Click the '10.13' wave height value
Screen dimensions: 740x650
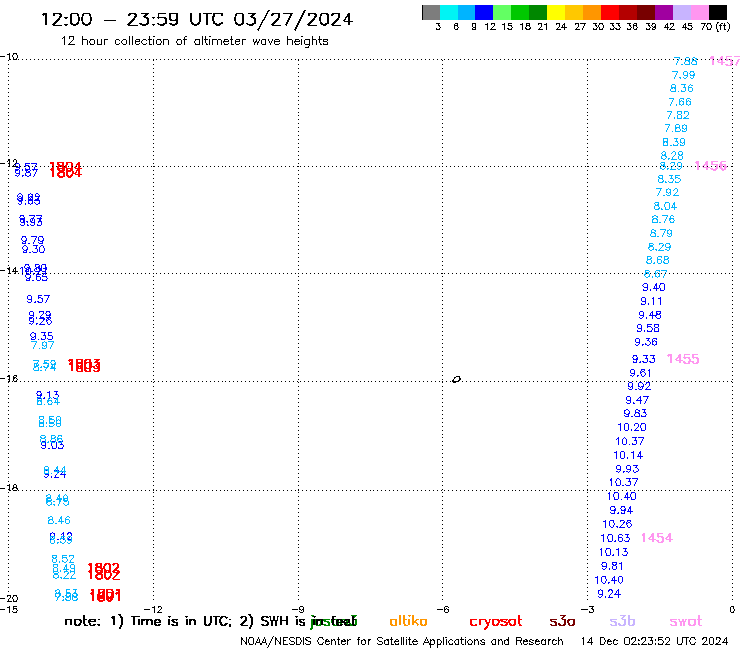[x=614, y=552]
